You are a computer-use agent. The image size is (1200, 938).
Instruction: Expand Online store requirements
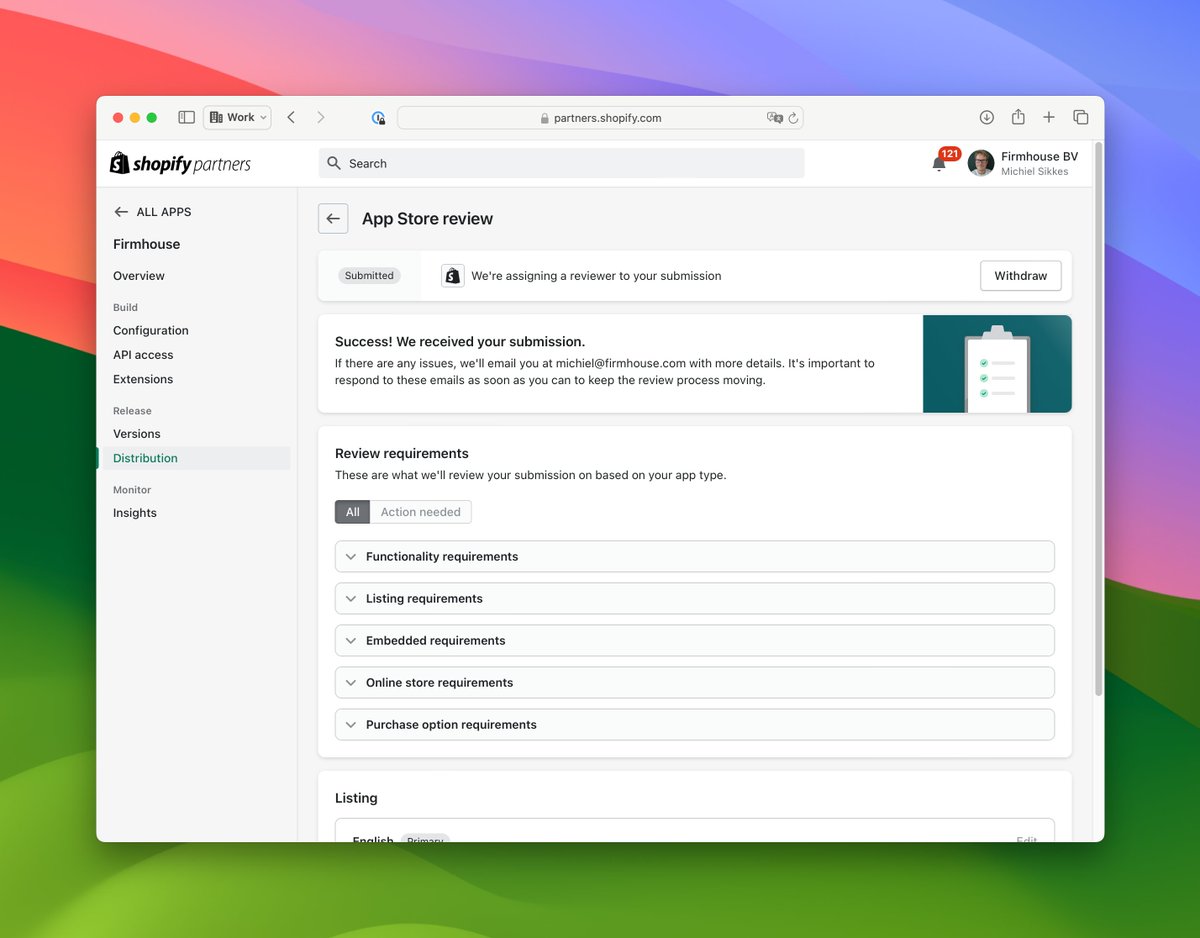coord(695,683)
